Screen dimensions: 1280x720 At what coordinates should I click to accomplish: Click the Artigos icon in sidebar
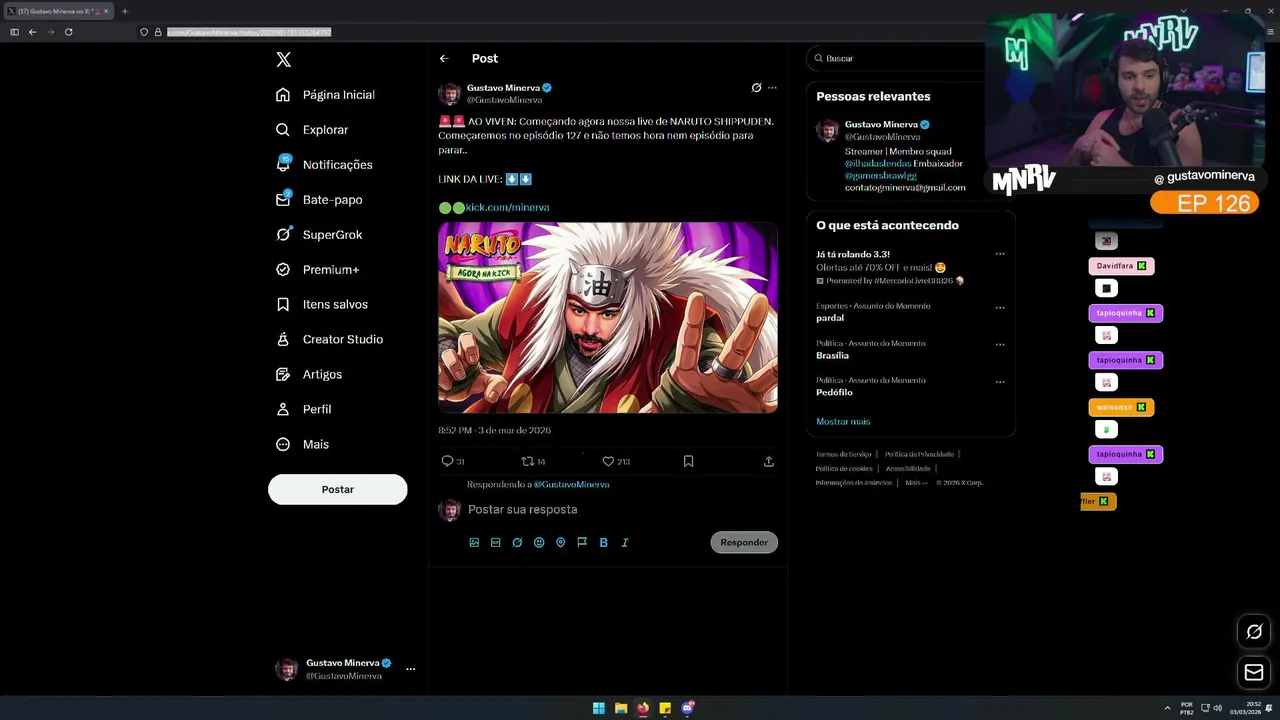(x=283, y=374)
